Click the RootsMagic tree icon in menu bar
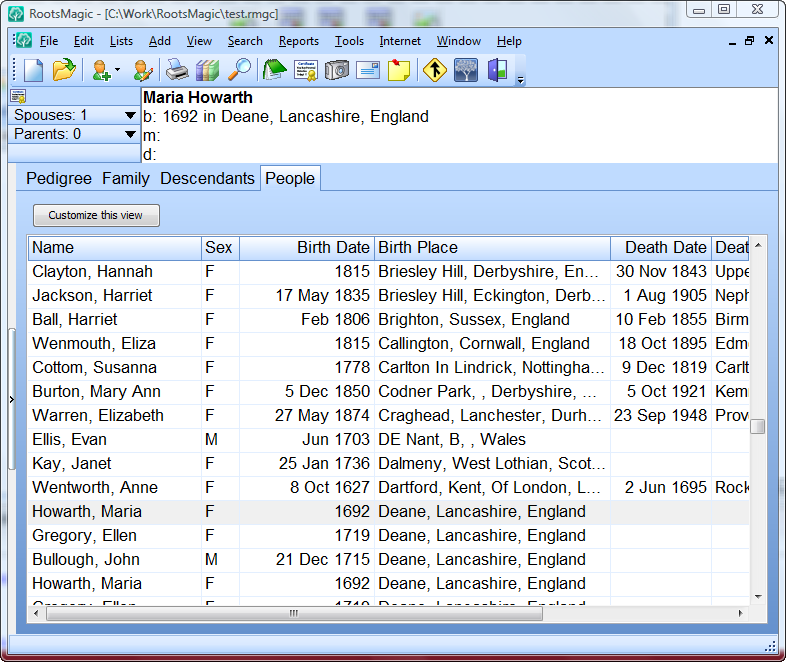The image size is (786, 662). coord(24,40)
